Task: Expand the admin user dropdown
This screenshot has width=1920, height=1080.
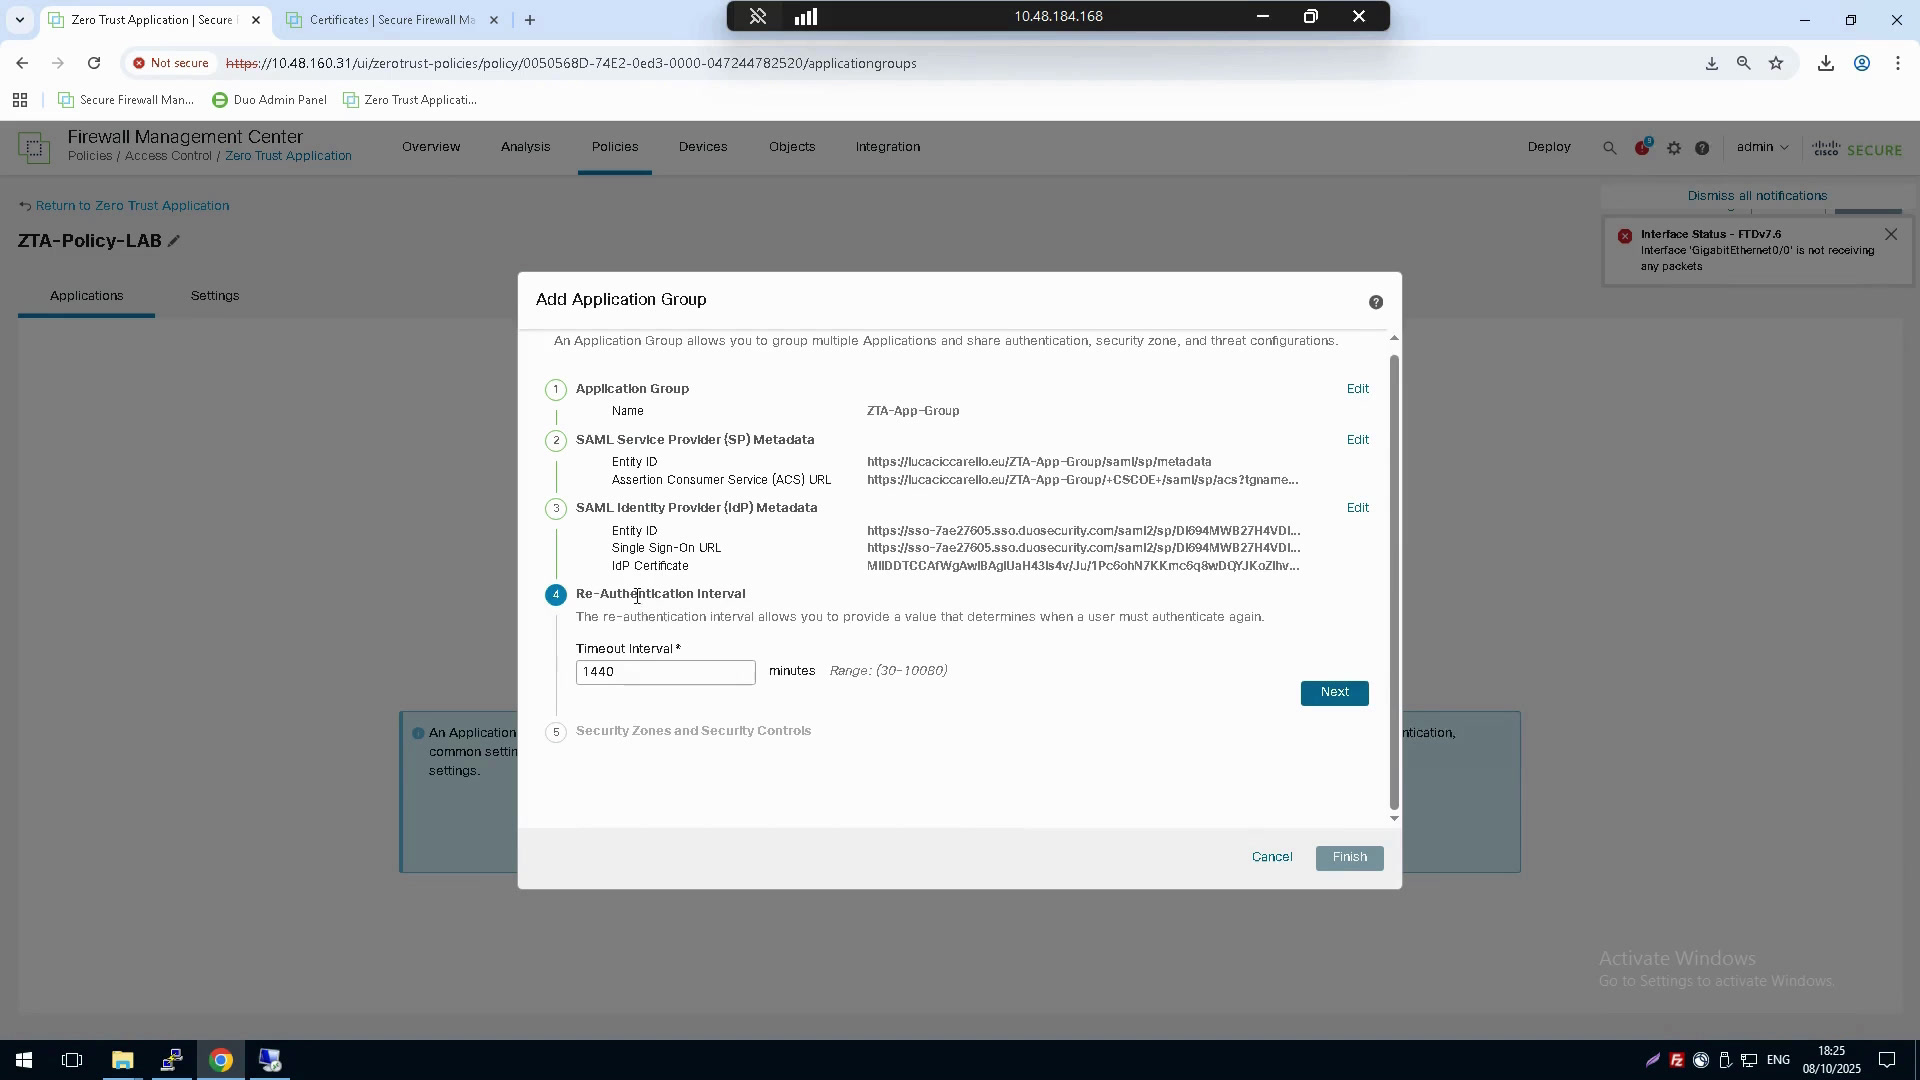Action: coord(1762,147)
